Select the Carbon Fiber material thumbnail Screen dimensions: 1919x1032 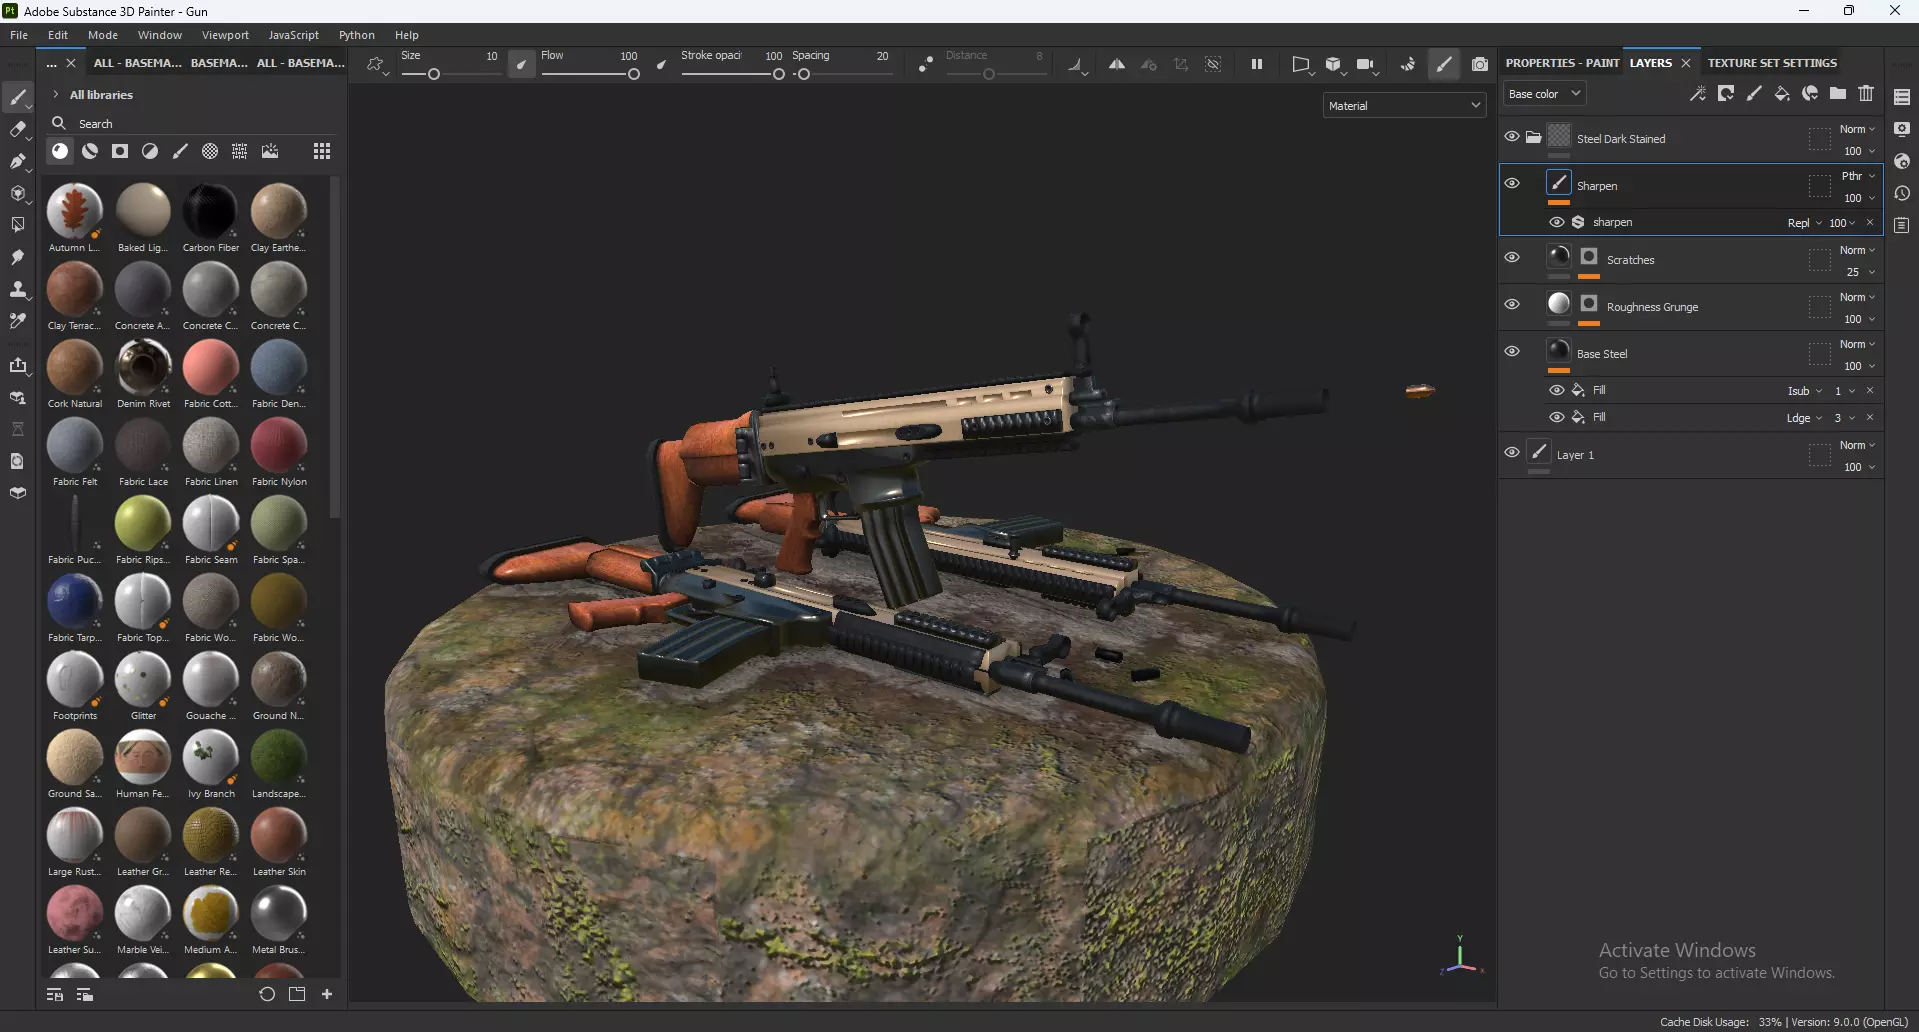(210, 217)
